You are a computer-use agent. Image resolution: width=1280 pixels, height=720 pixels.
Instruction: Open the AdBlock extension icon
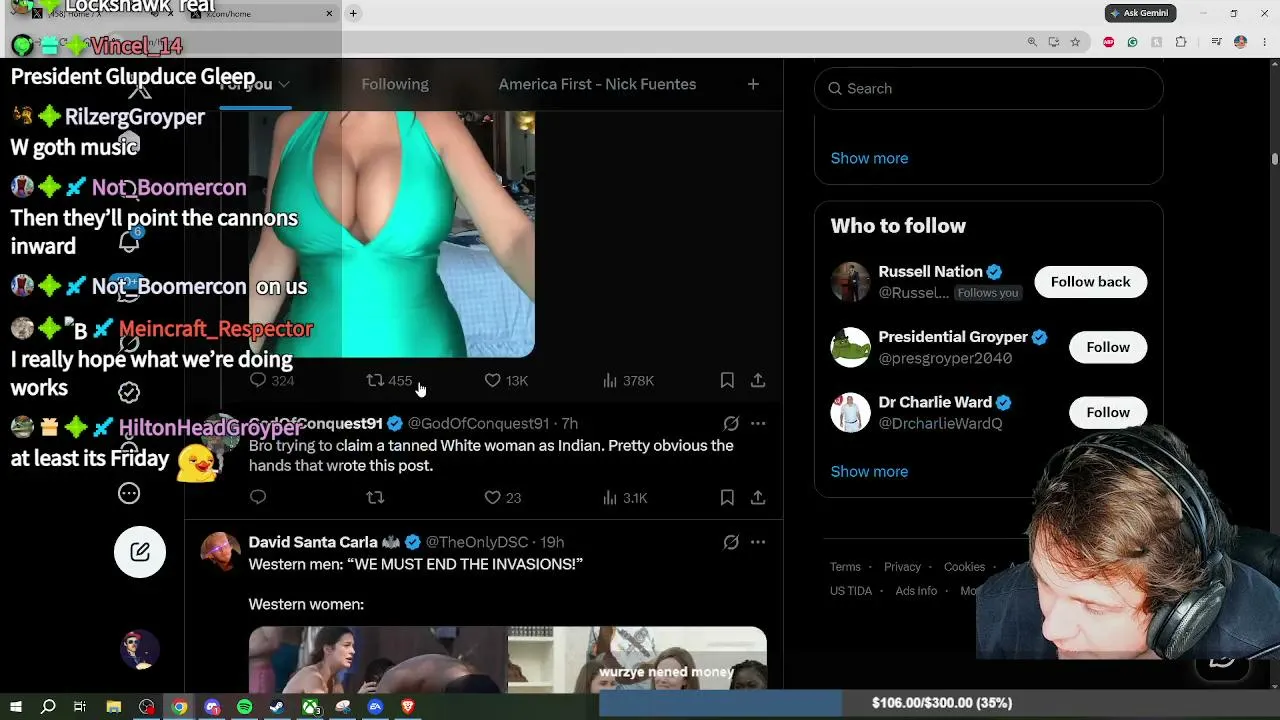(1108, 42)
